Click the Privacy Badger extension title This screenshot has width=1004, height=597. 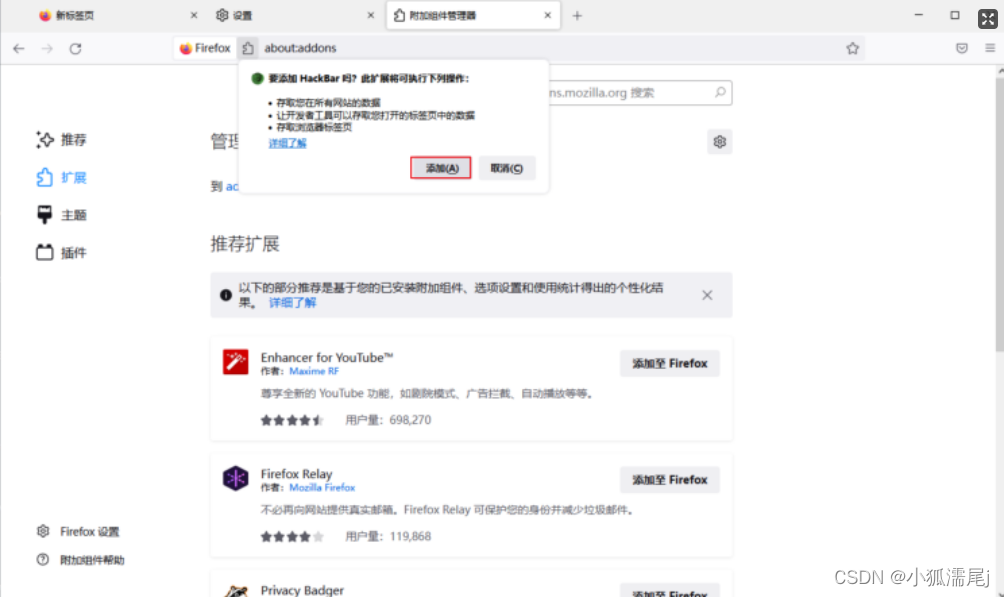tap(302, 590)
